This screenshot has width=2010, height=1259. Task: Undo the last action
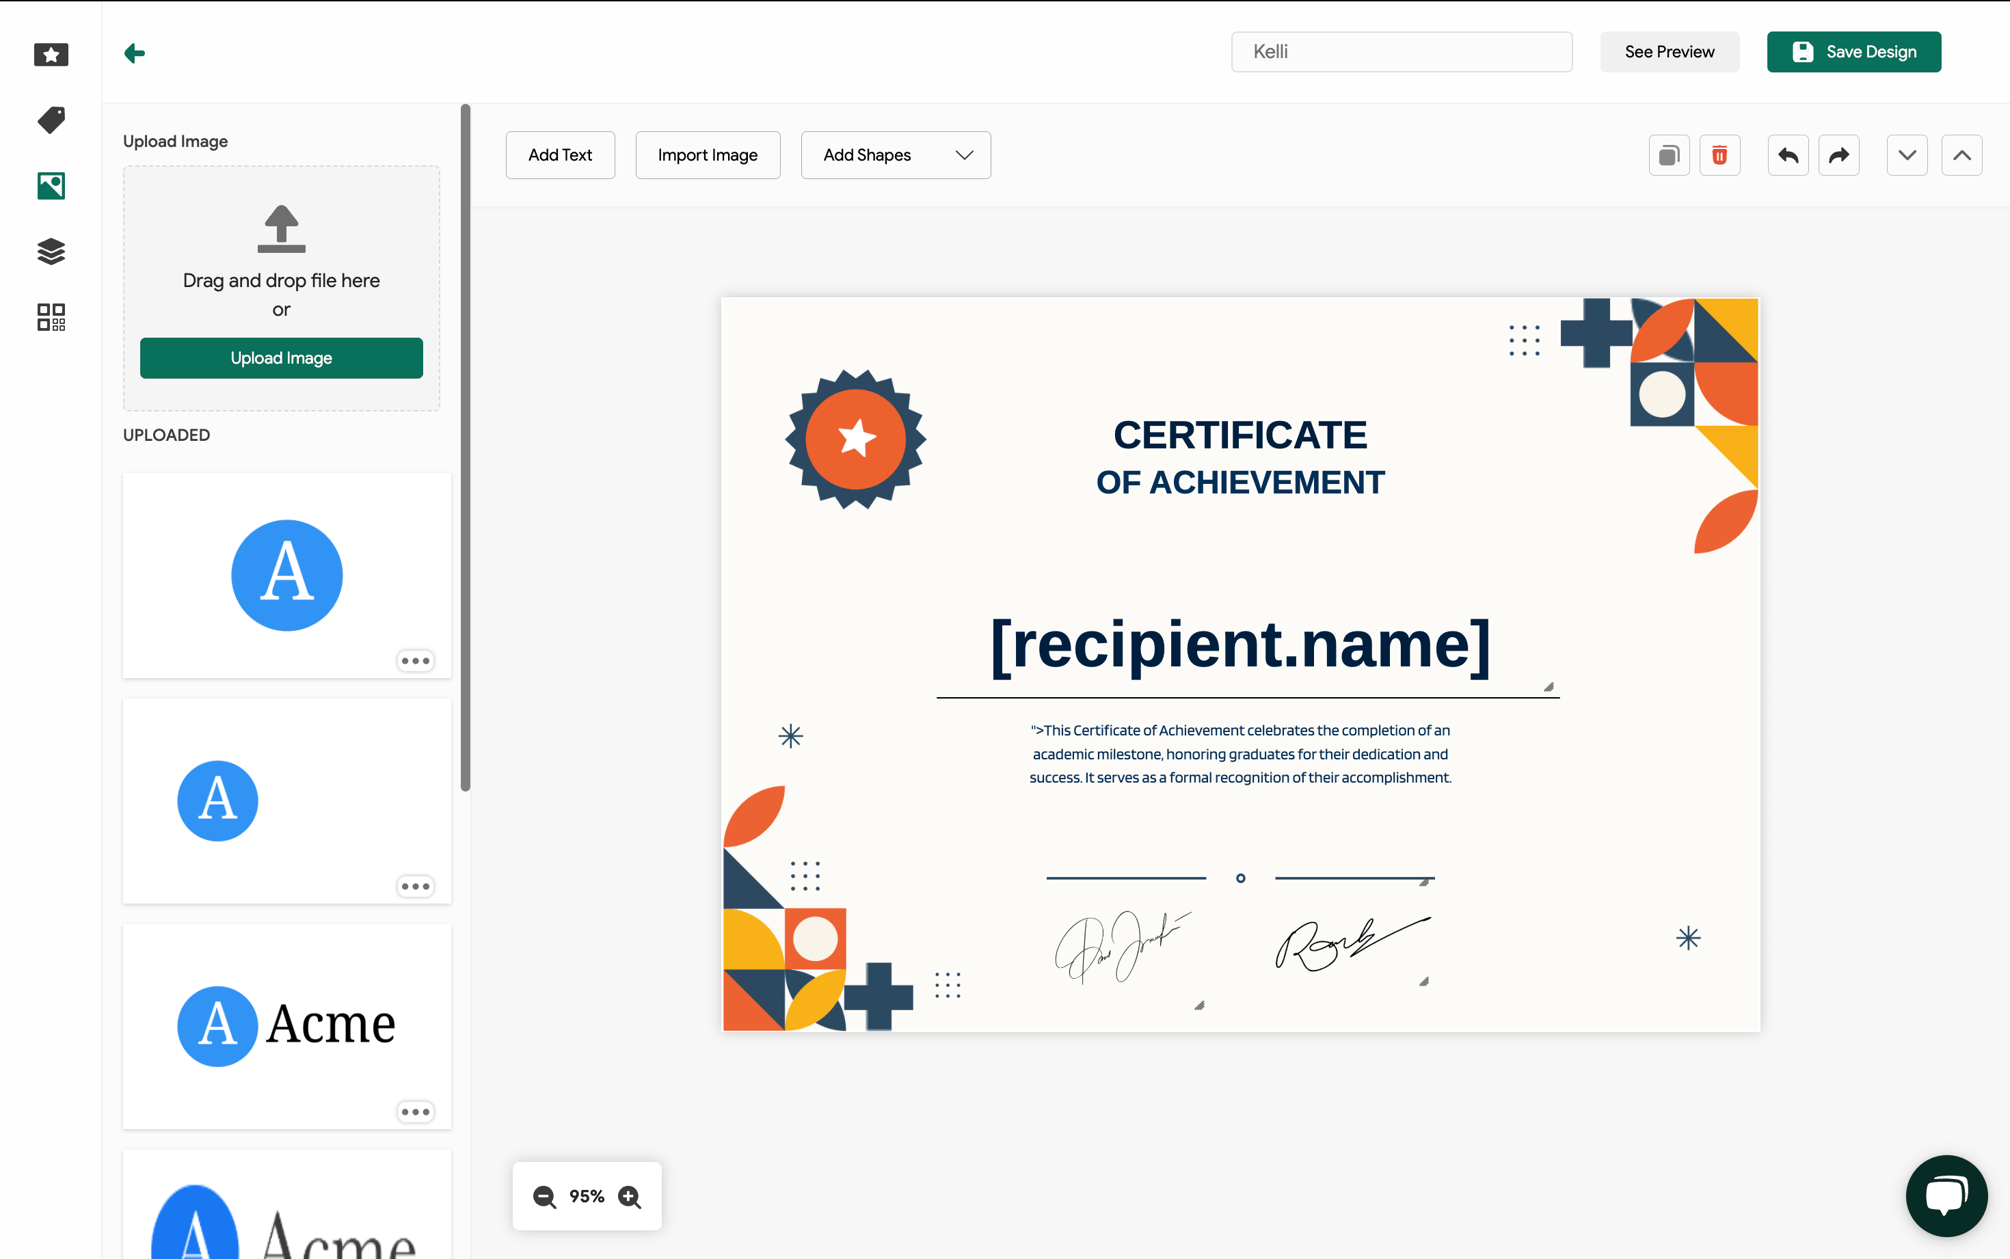click(x=1788, y=155)
